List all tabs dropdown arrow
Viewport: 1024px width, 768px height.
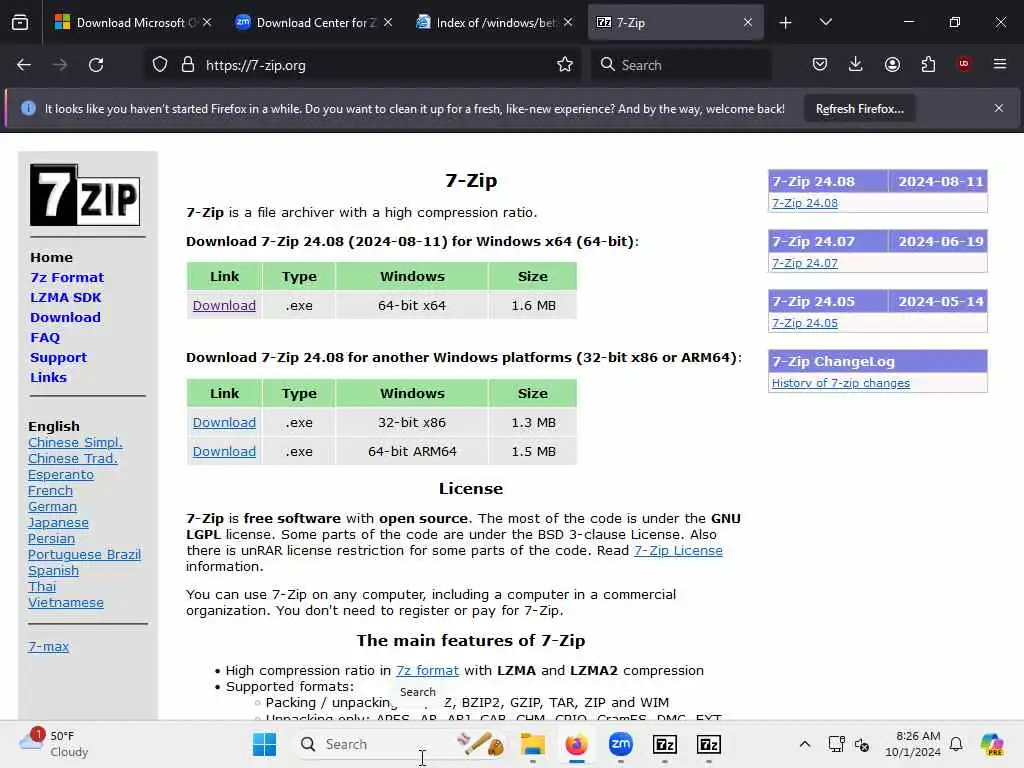point(825,22)
